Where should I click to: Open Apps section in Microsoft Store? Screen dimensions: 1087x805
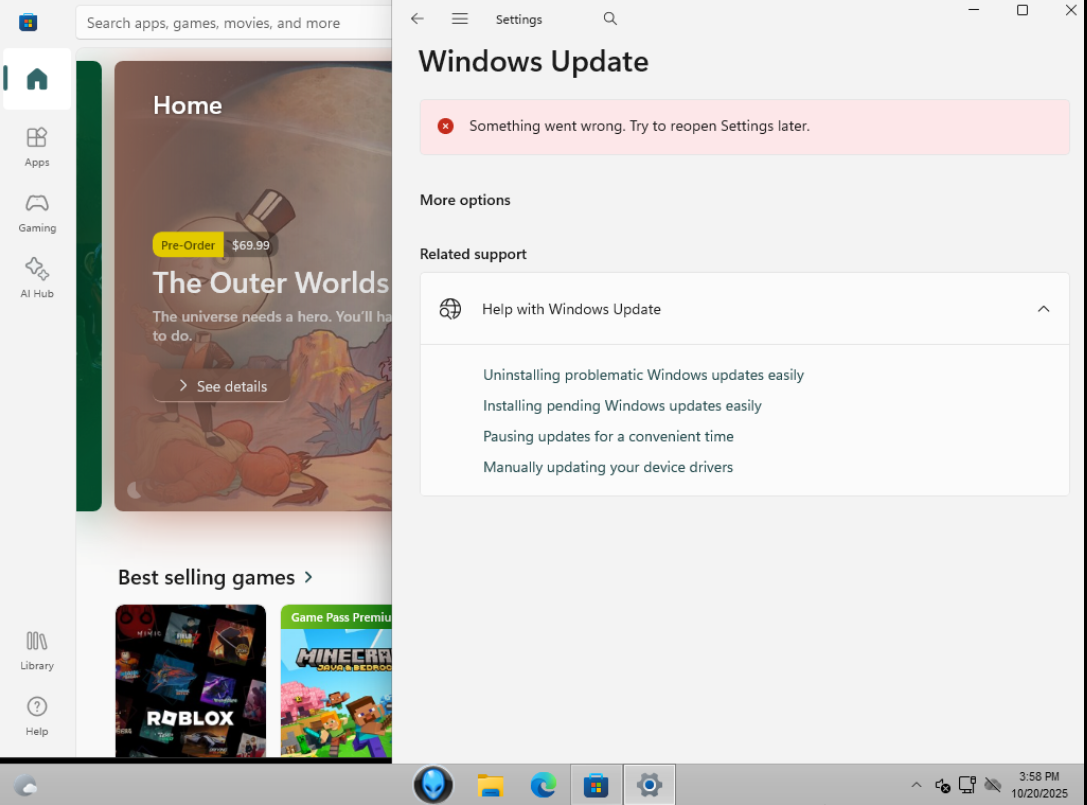[x=37, y=146]
